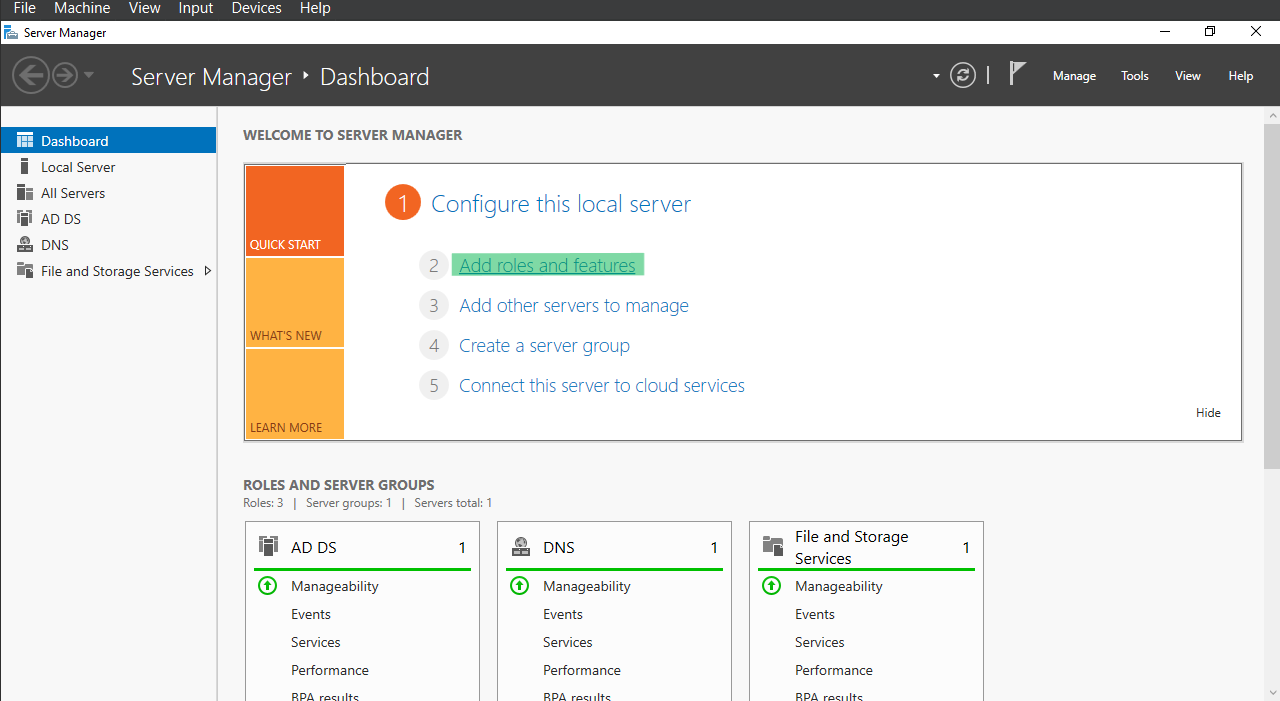The width and height of the screenshot is (1280, 701).
Task: Open Events in DNS tile
Action: (x=563, y=614)
